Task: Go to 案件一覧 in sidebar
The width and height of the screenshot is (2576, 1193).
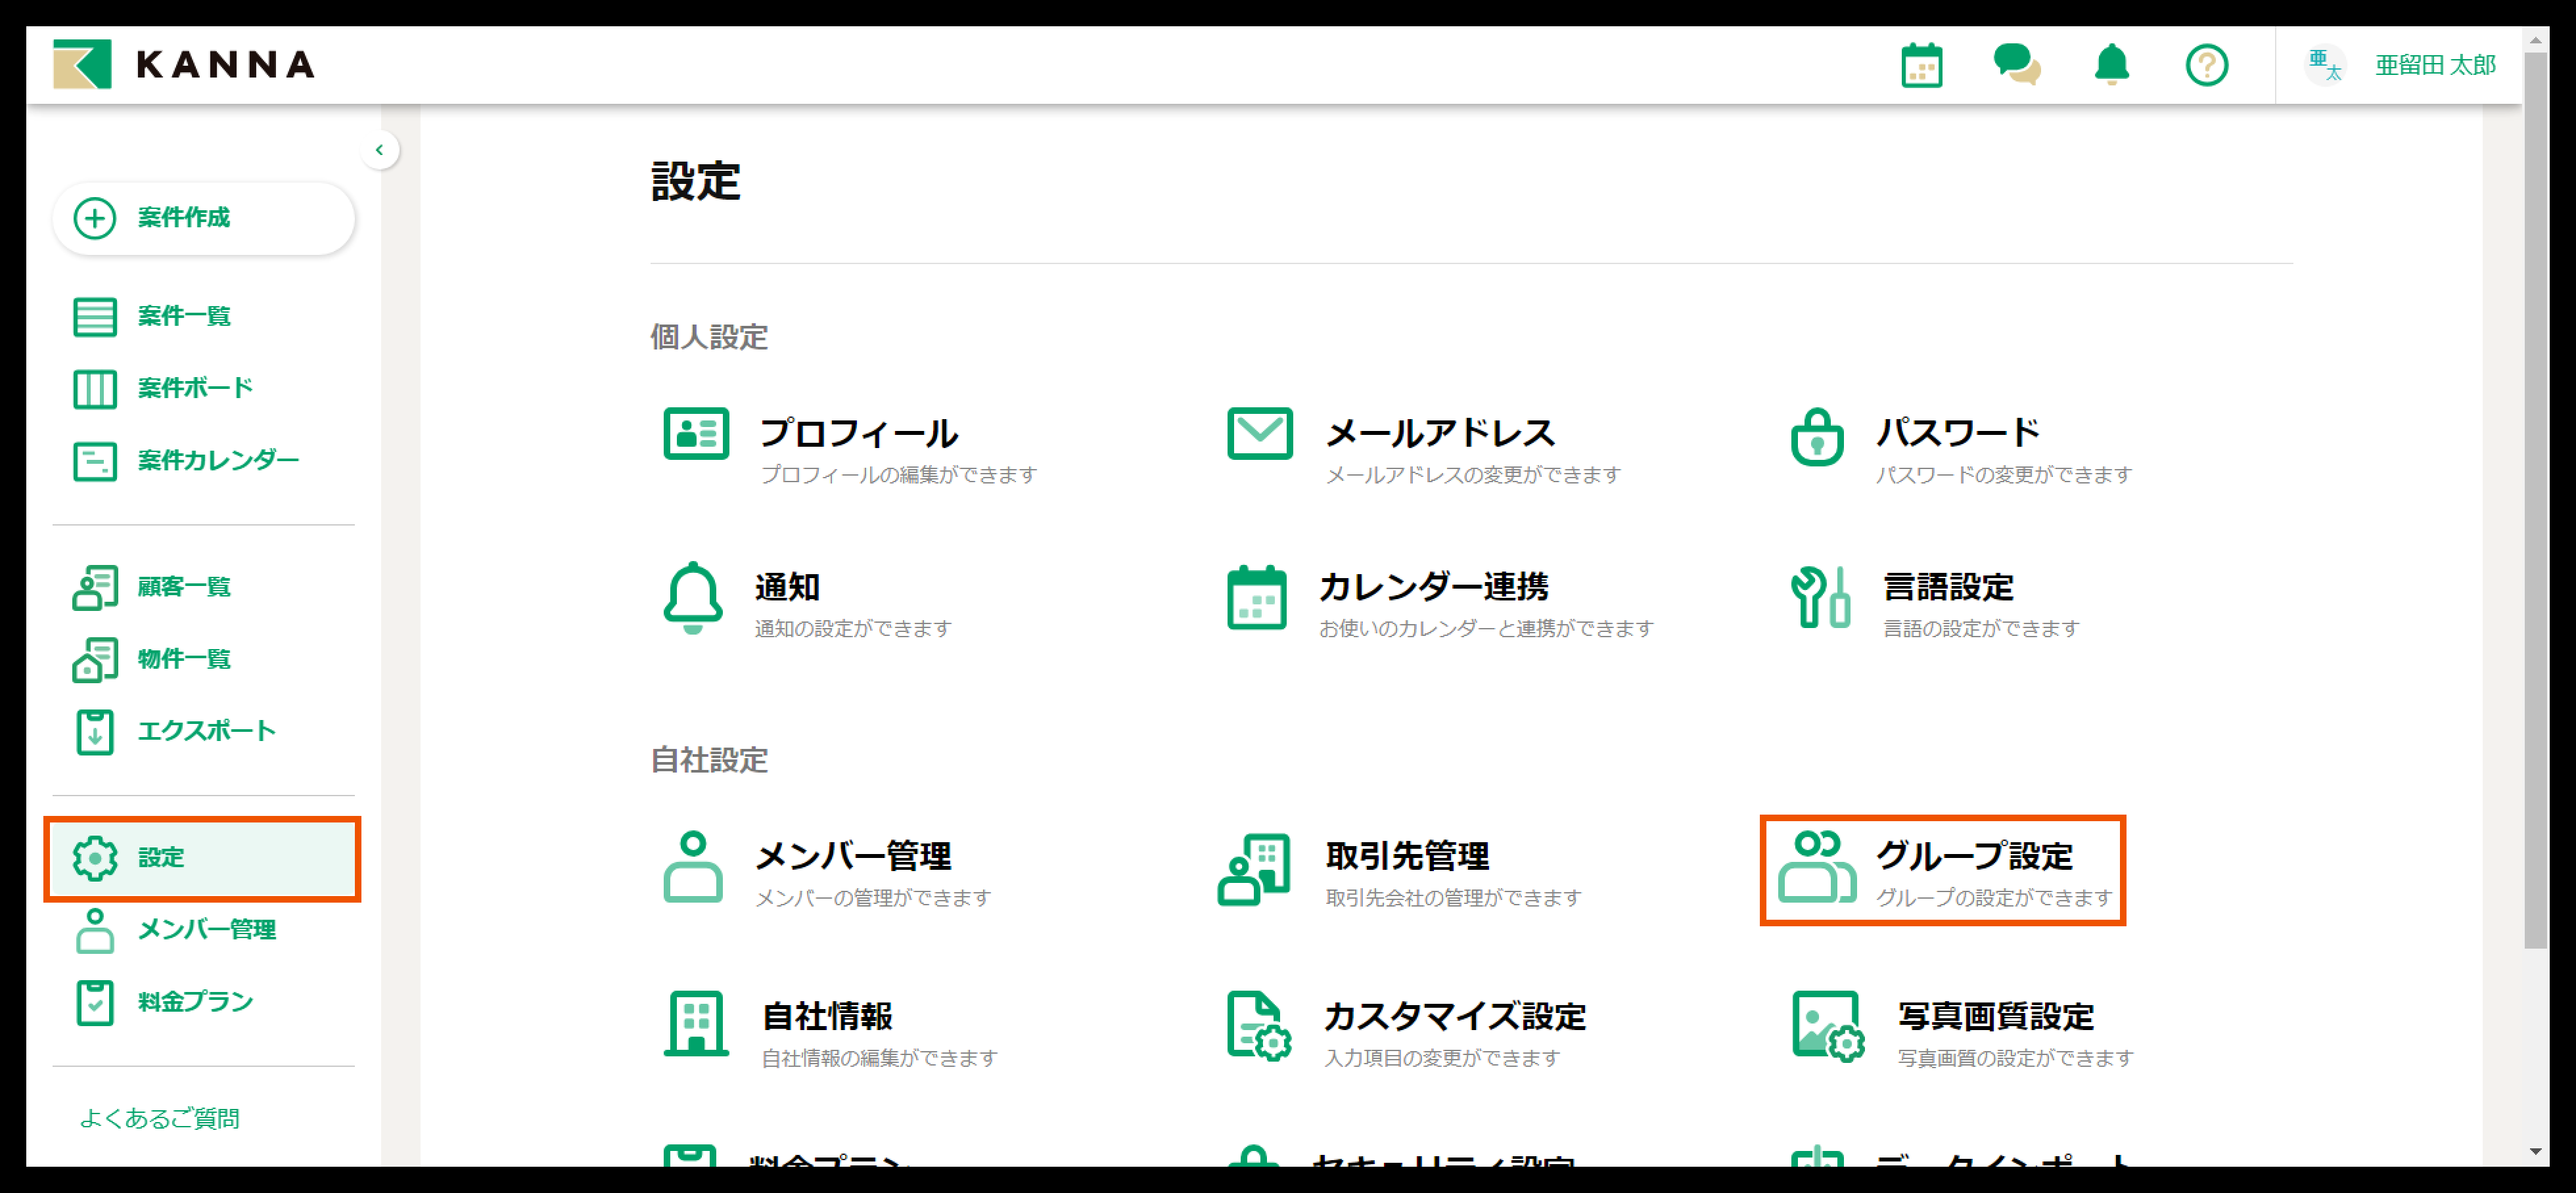Action: coord(184,316)
